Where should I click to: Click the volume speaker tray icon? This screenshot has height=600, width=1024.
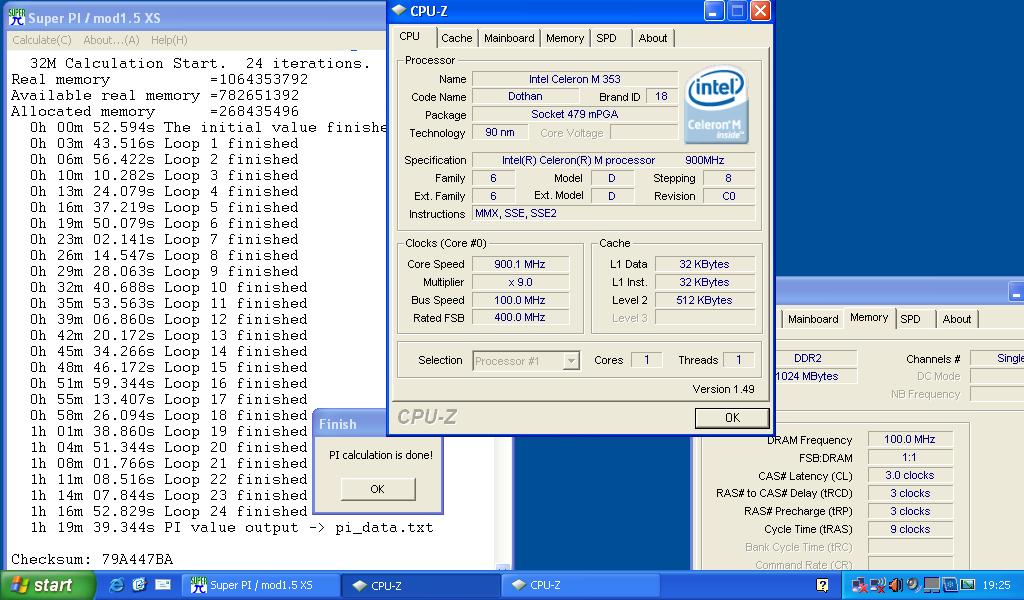895,585
